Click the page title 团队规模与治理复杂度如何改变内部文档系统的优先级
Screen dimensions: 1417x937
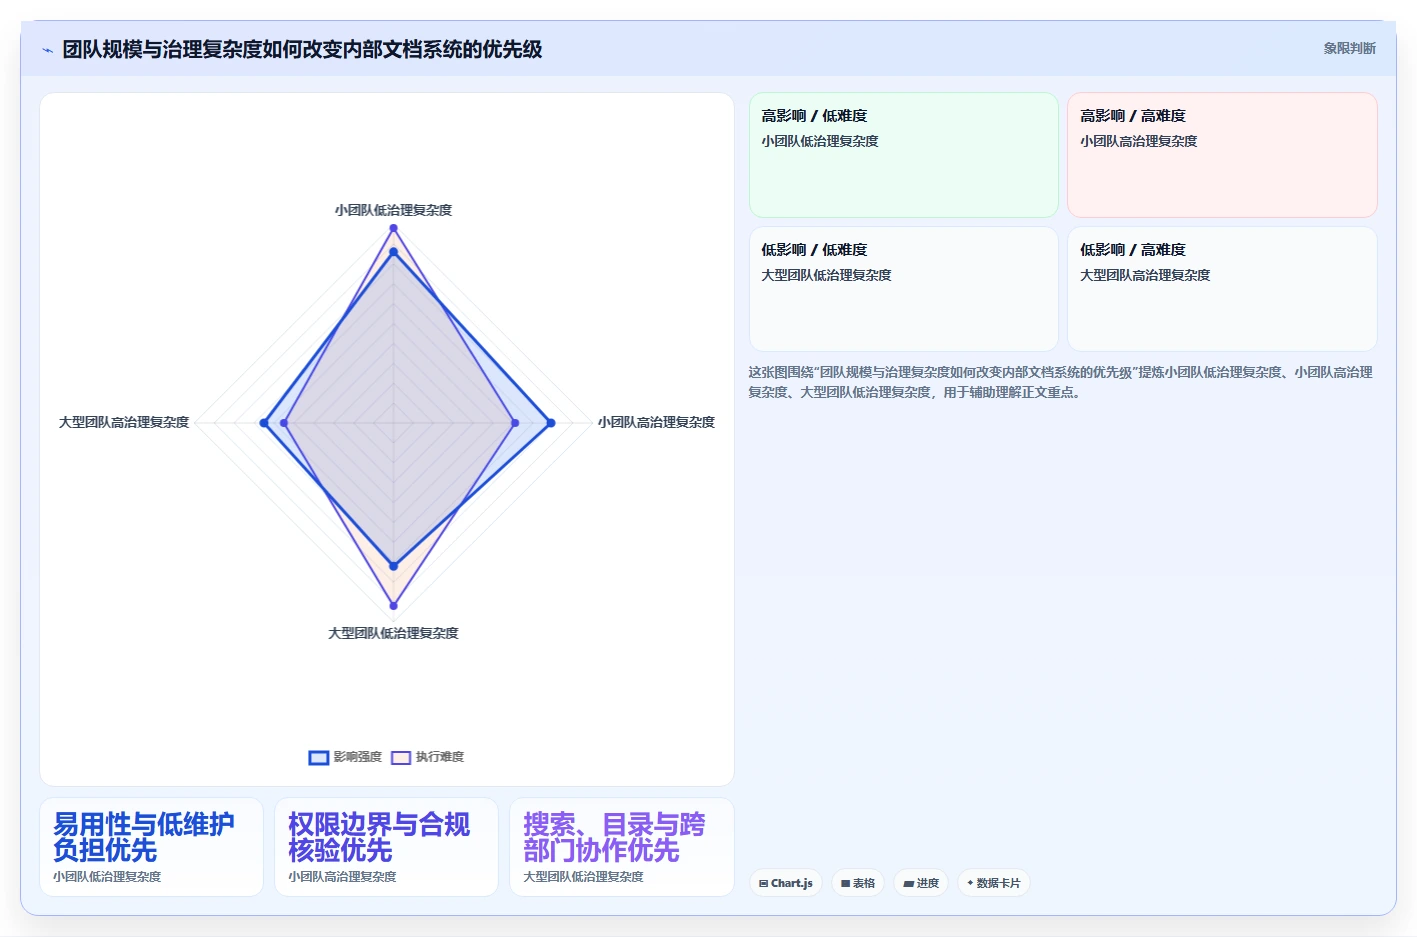tap(302, 49)
